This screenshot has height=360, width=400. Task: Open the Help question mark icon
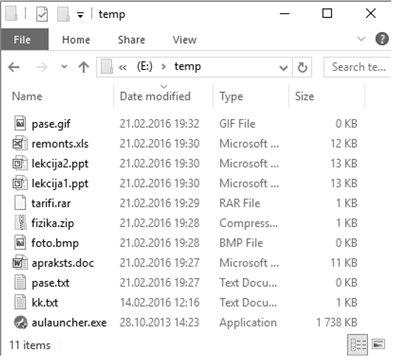[382, 39]
